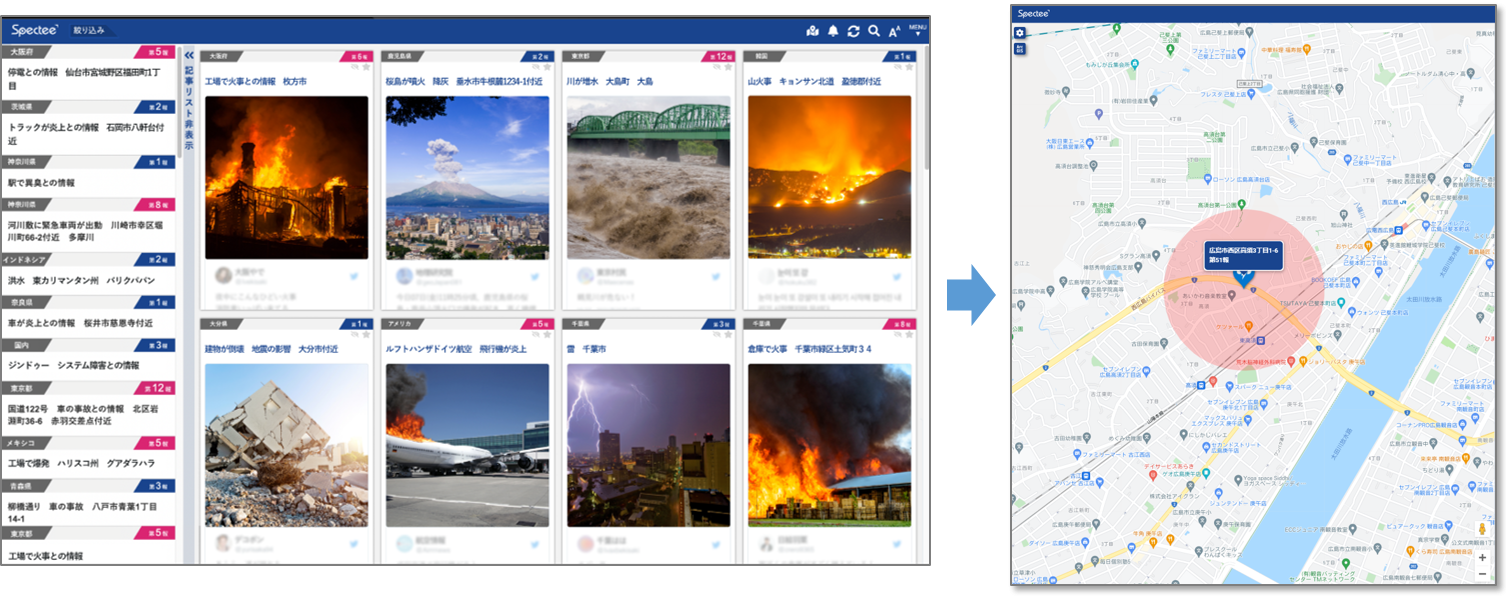Open the burning airplane photo
The image size is (1506, 599).
coord(467,445)
